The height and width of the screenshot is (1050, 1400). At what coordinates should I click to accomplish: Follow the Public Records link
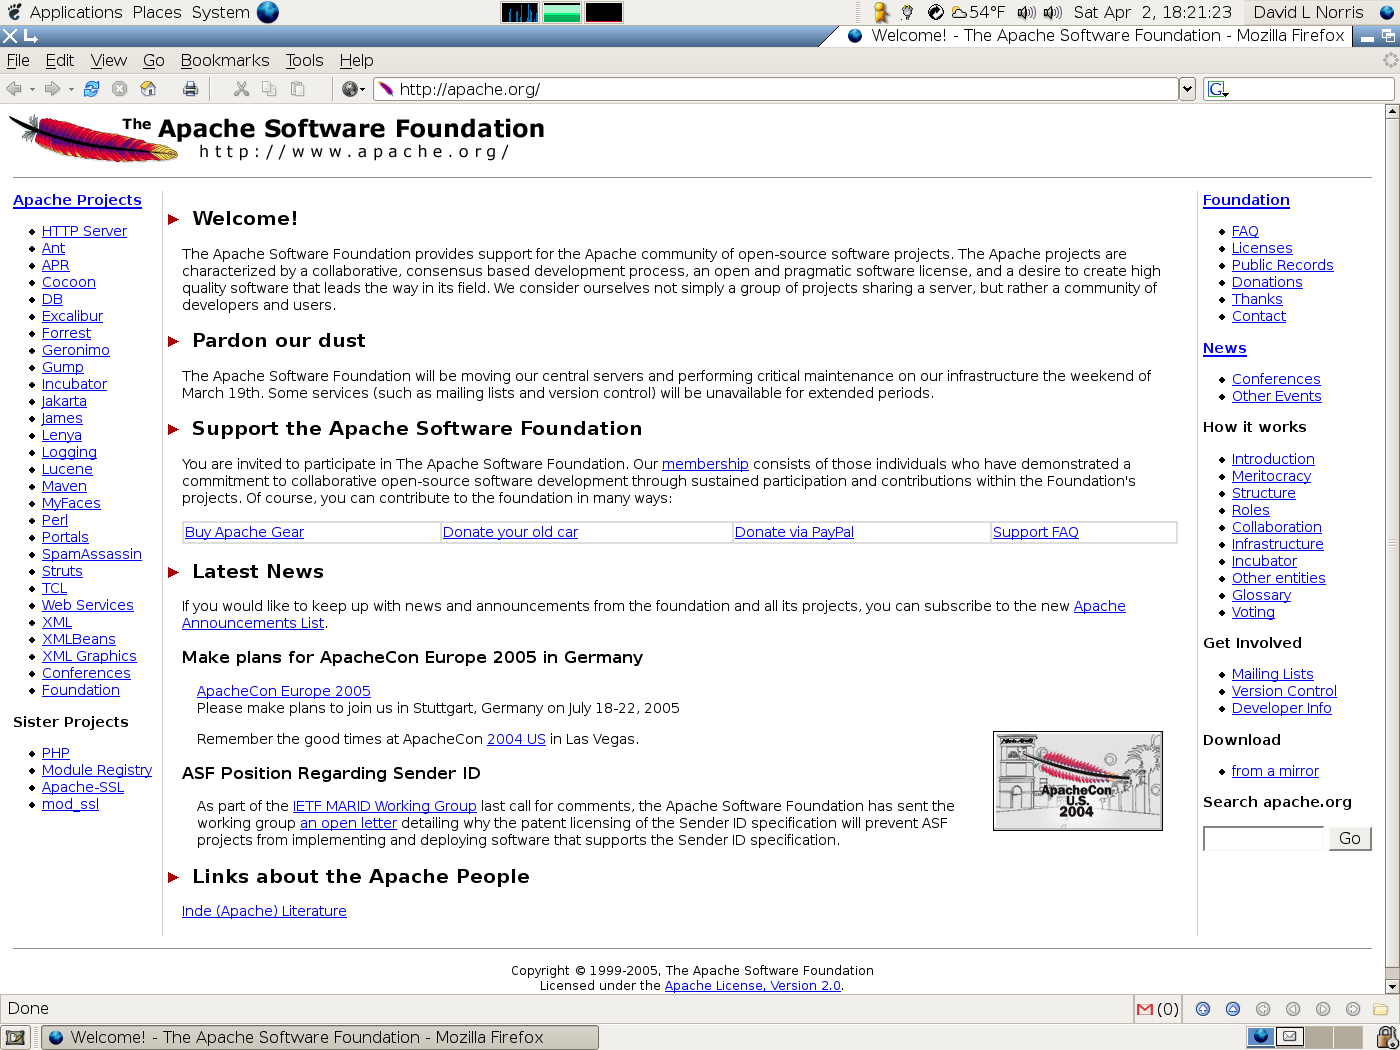click(x=1283, y=265)
